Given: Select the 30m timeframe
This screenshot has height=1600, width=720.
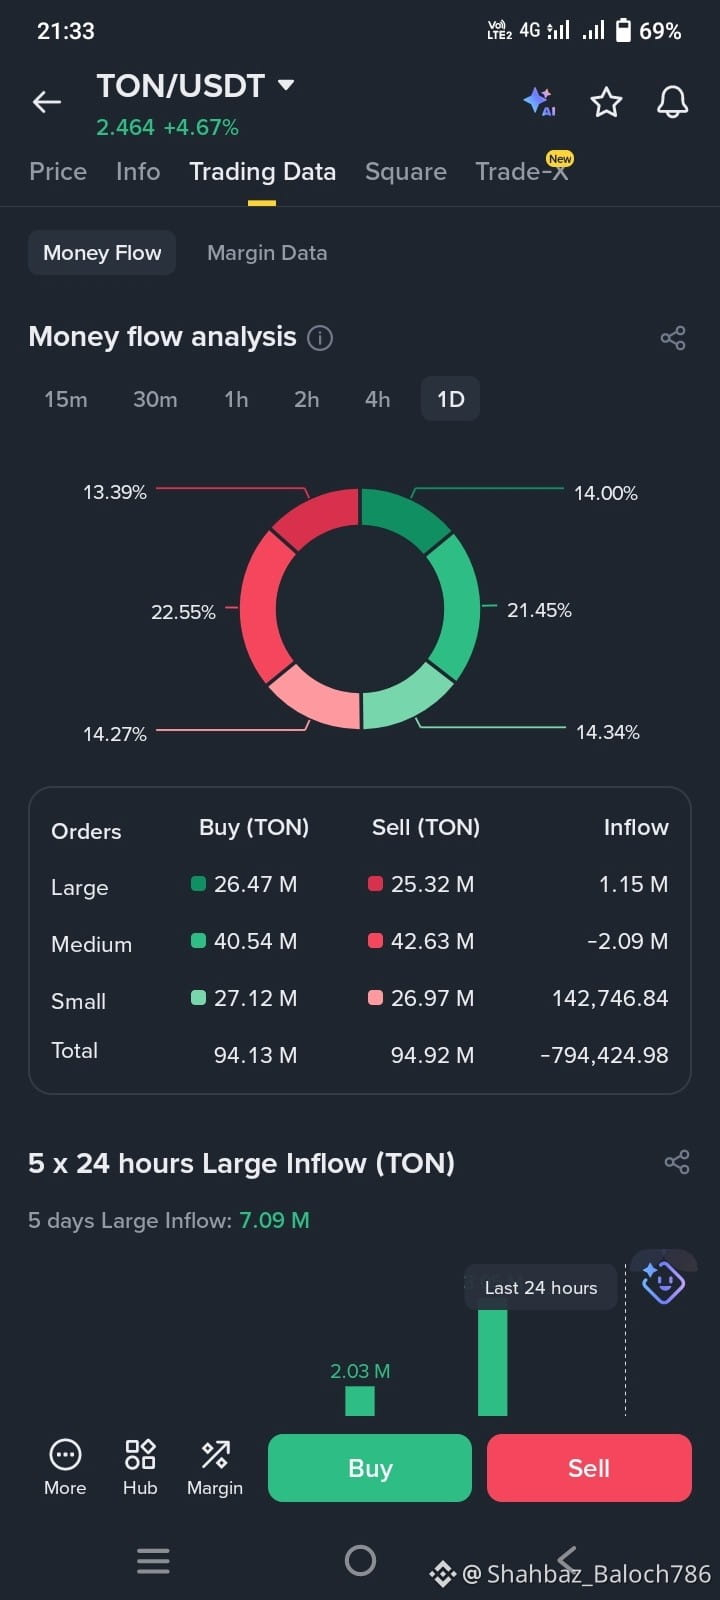Looking at the screenshot, I should coord(155,399).
